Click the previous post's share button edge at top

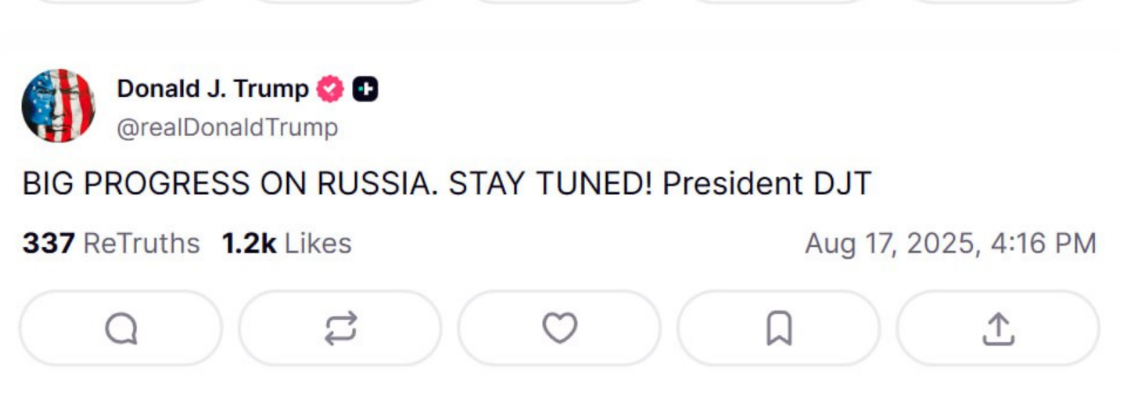coord(997,2)
